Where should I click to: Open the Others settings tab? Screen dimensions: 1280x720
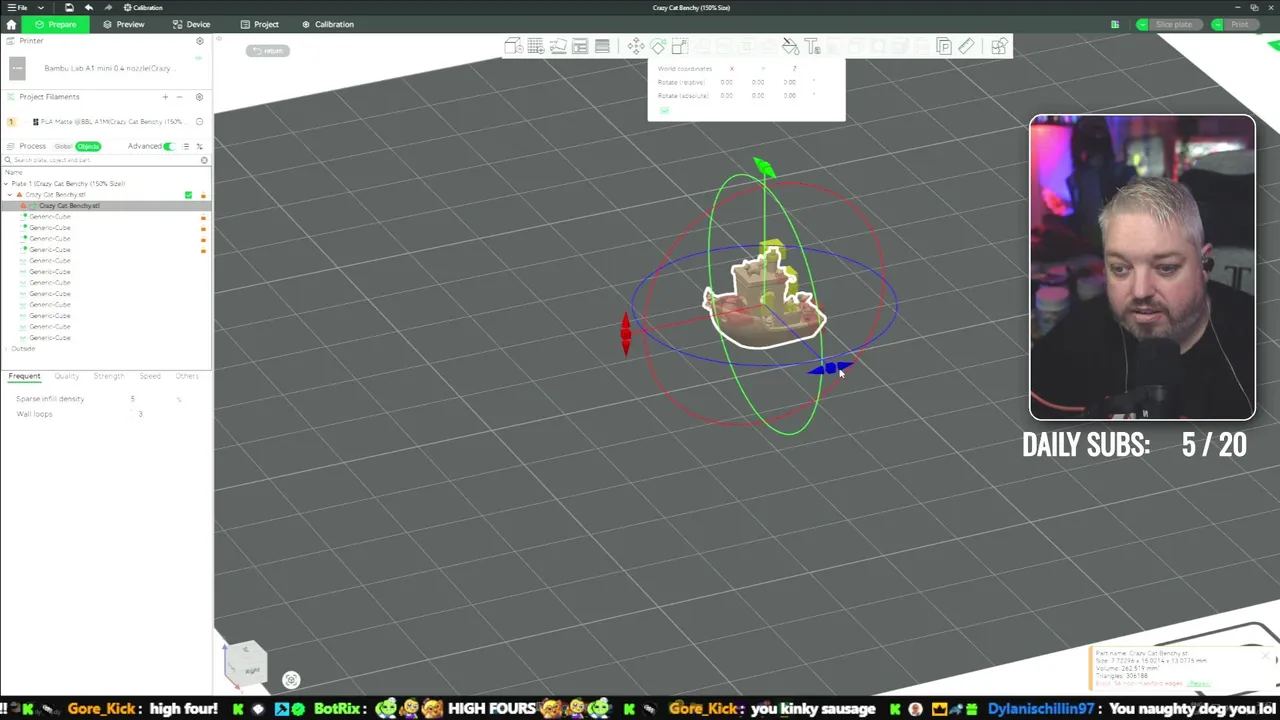point(187,376)
